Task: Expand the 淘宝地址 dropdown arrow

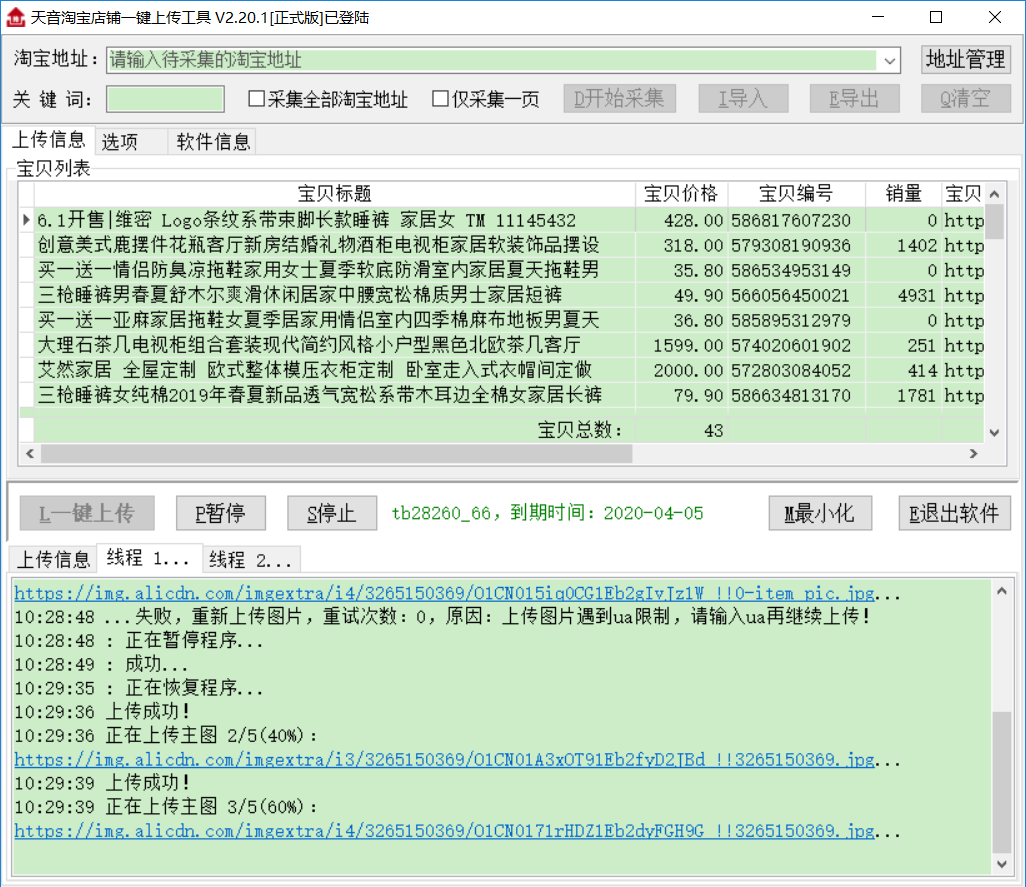Action: pyautogui.click(x=890, y=60)
